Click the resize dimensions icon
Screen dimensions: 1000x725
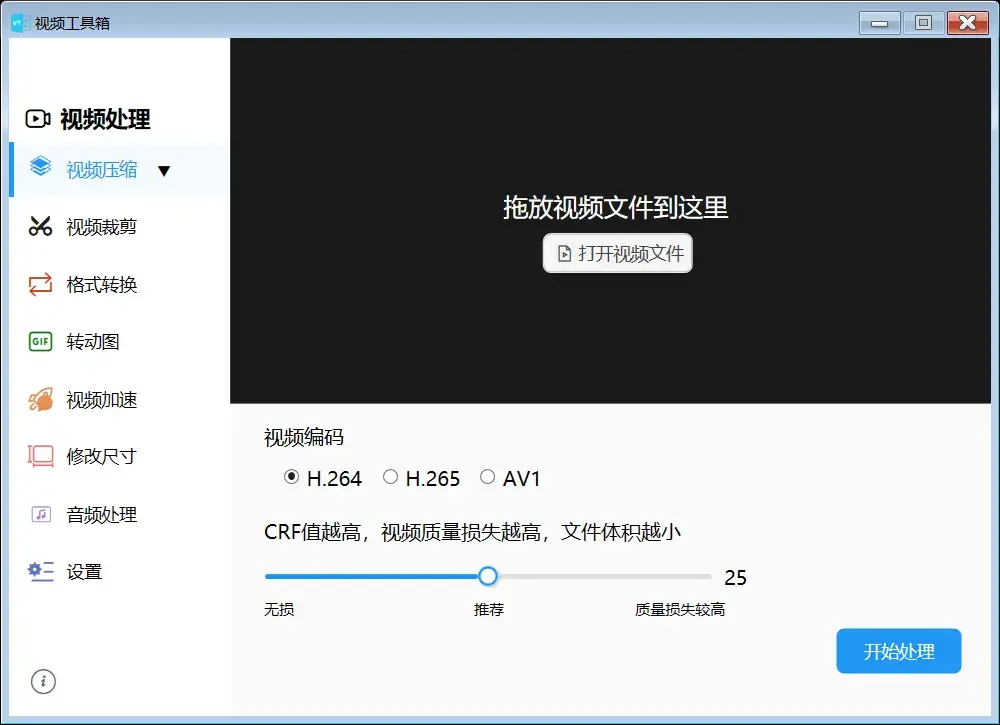click(x=40, y=456)
